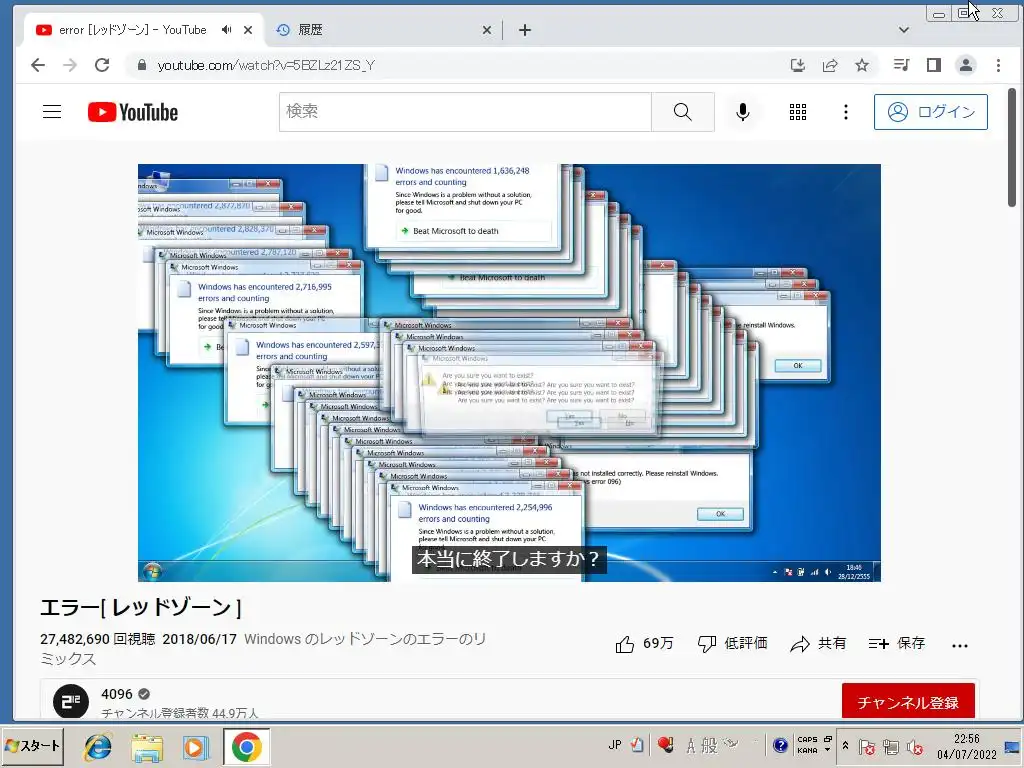Viewport: 1024px width, 768px height.
Task: Click the site lock icon in address bar
Action: point(142,65)
